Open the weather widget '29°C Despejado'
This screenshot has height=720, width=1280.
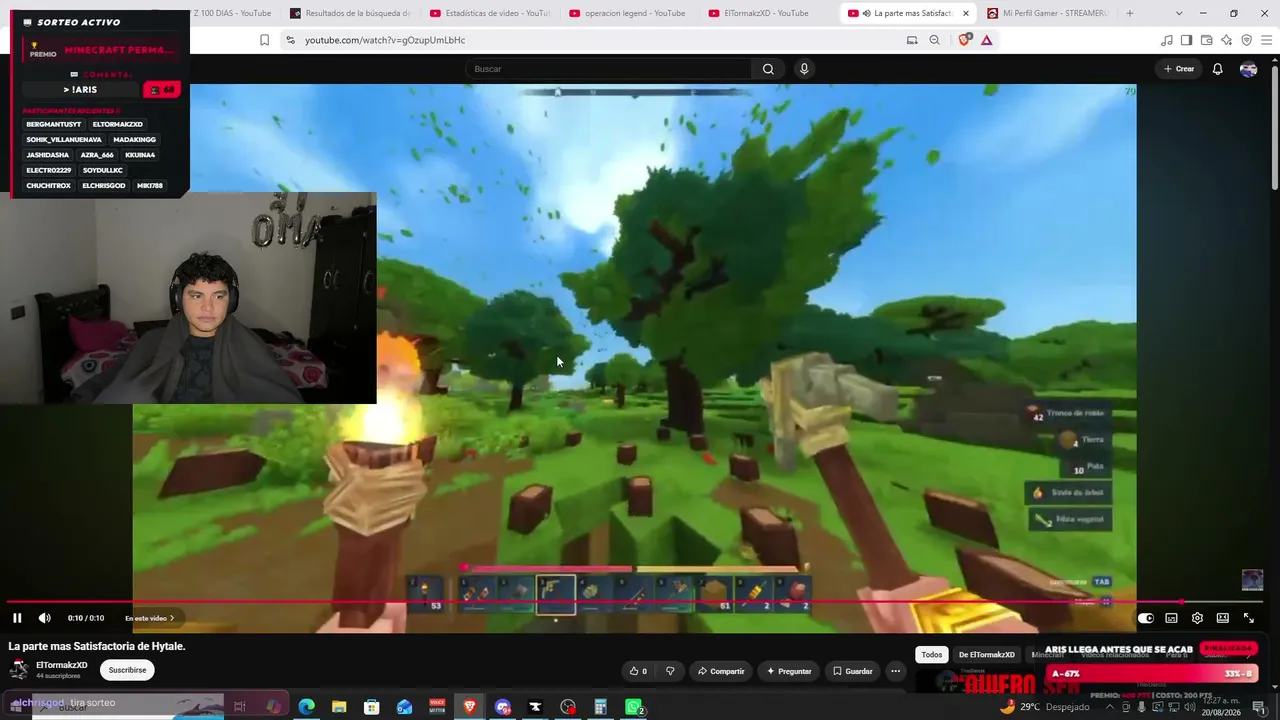[x=1045, y=707]
